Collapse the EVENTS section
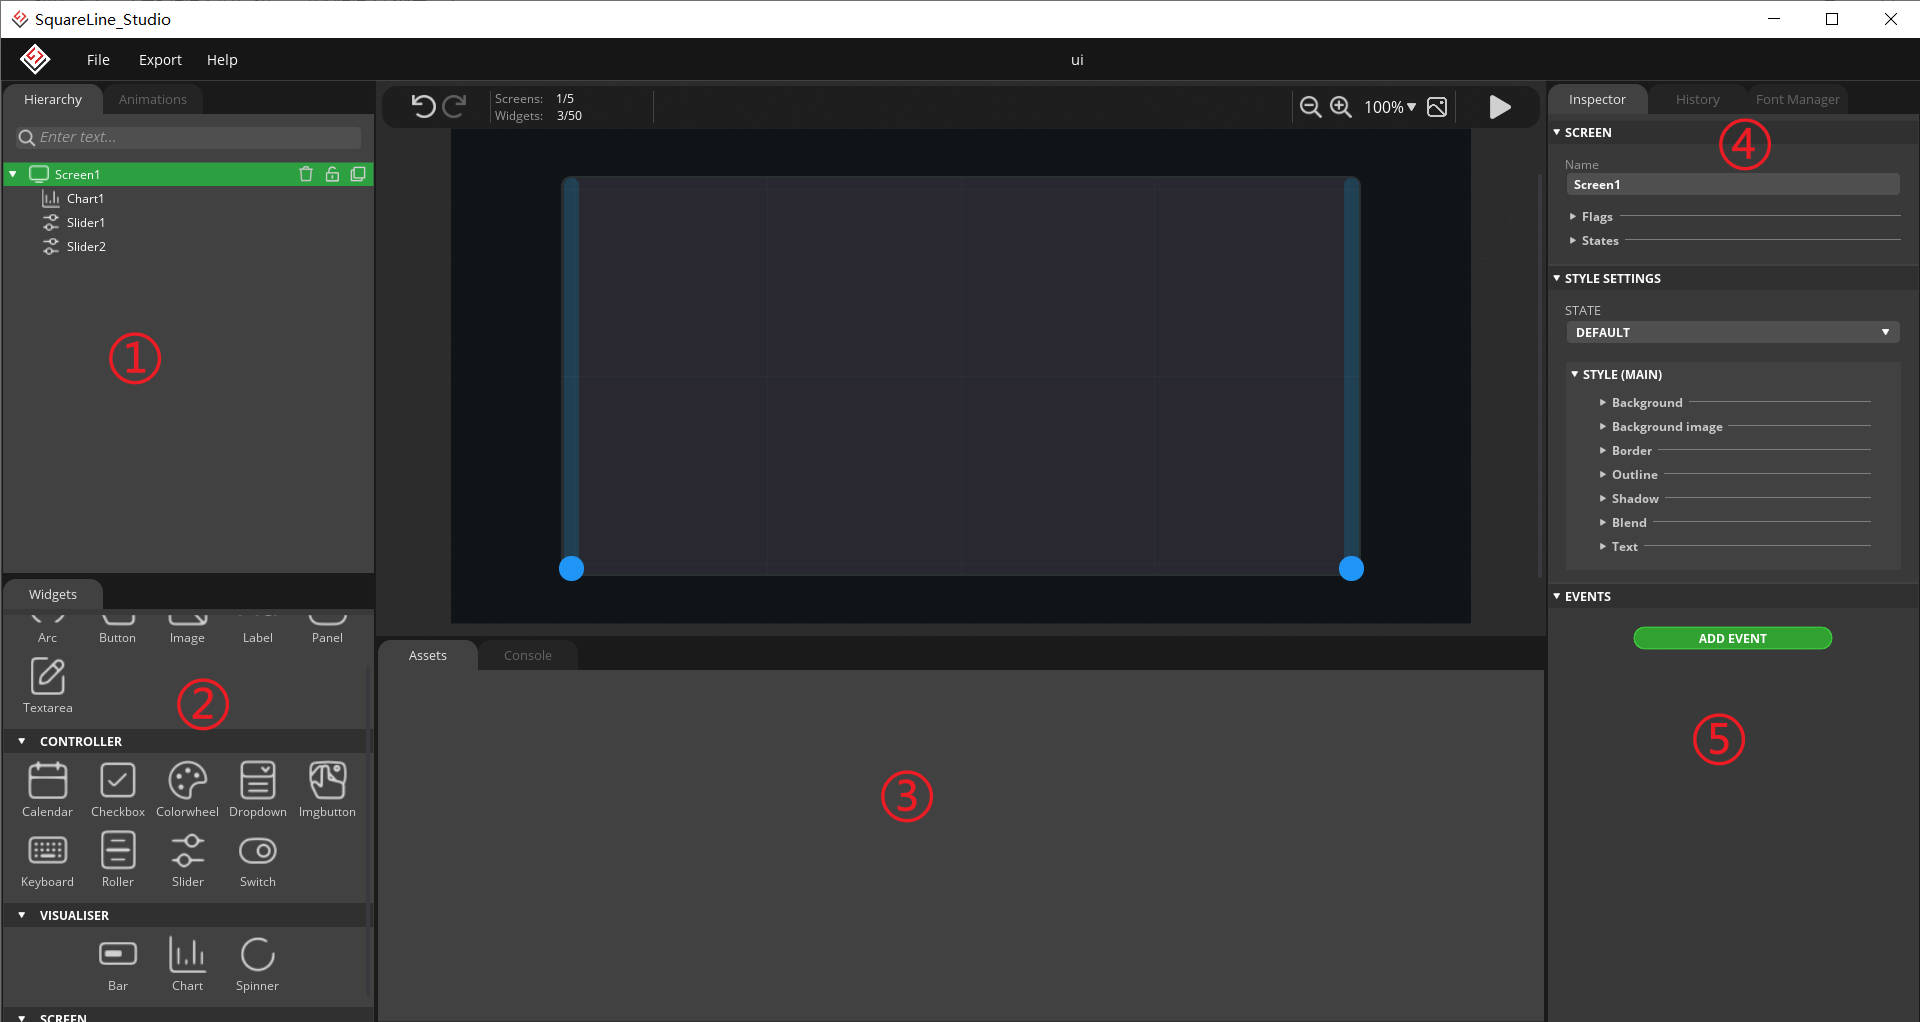 [1557, 596]
